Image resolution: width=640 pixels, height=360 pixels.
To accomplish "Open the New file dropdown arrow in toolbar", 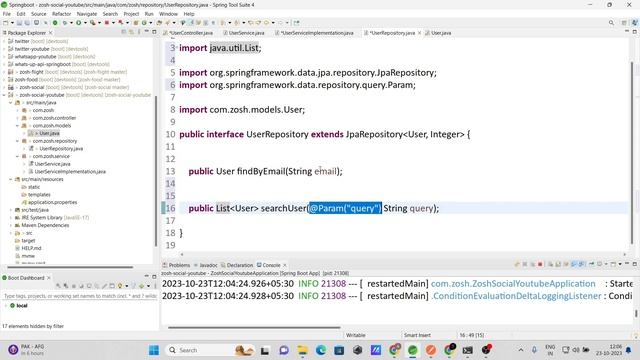I will point(12,23).
